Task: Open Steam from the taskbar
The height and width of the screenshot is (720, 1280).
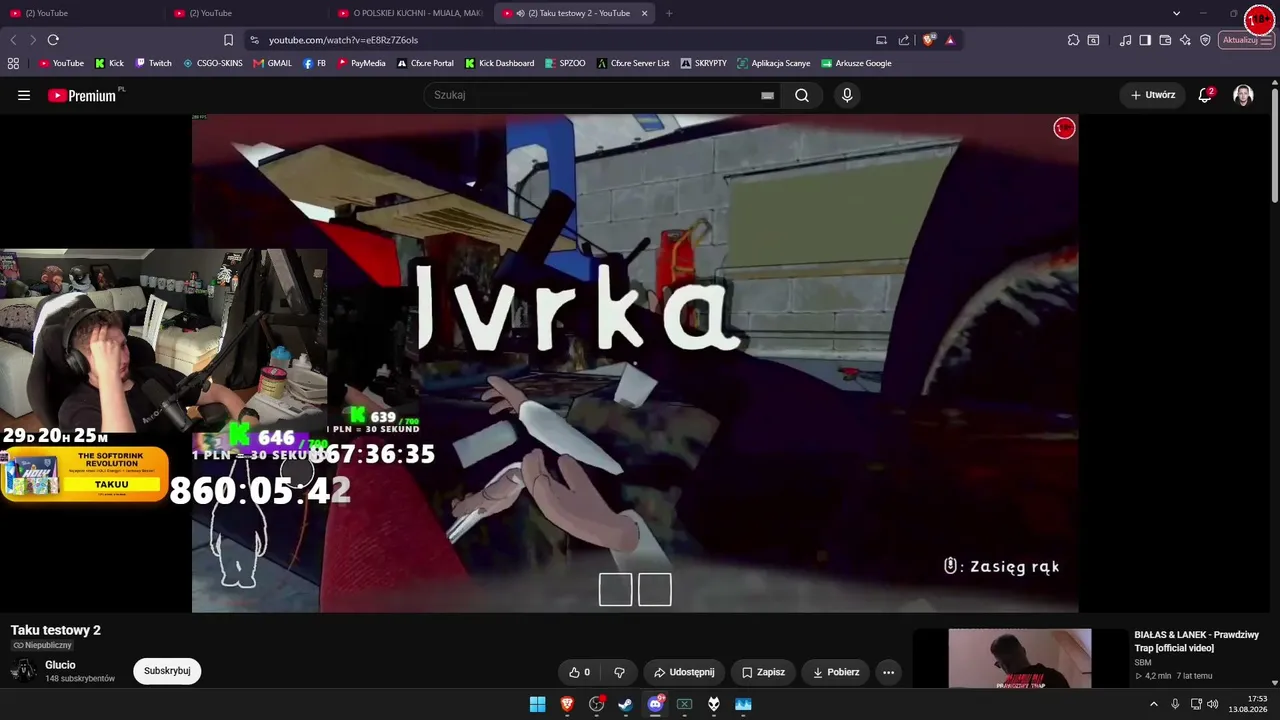Action: pyautogui.click(x=625, y=704)
